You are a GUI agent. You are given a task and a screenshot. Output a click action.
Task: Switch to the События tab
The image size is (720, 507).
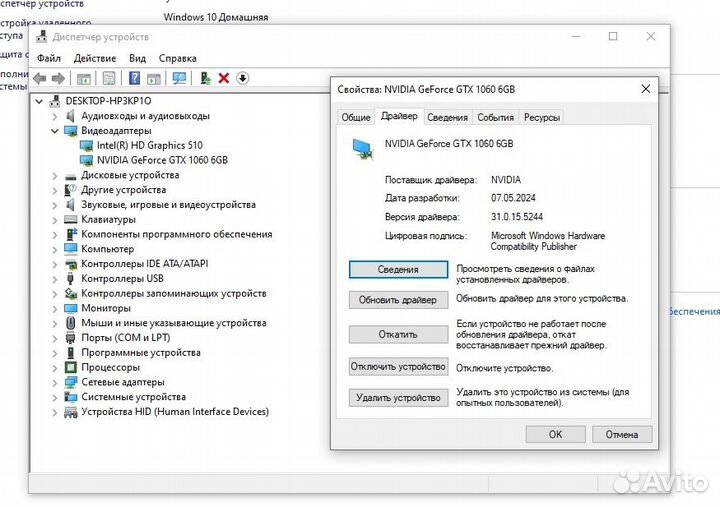tap(495, 118)
